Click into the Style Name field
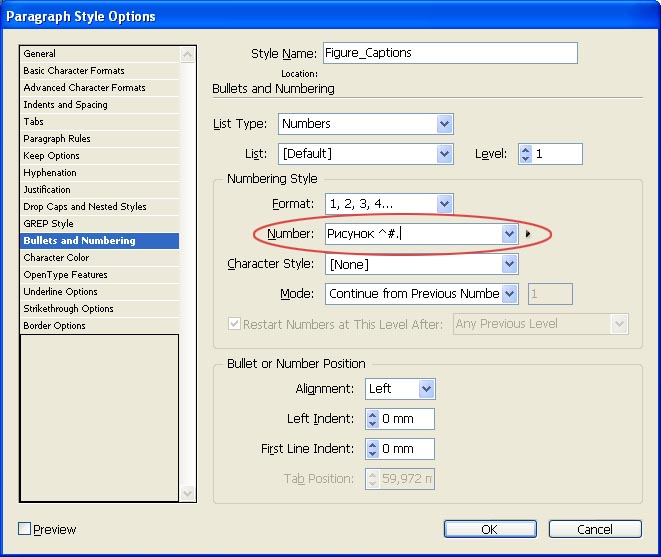This screenshot has height=557, width=661. [x=450, y=53]
